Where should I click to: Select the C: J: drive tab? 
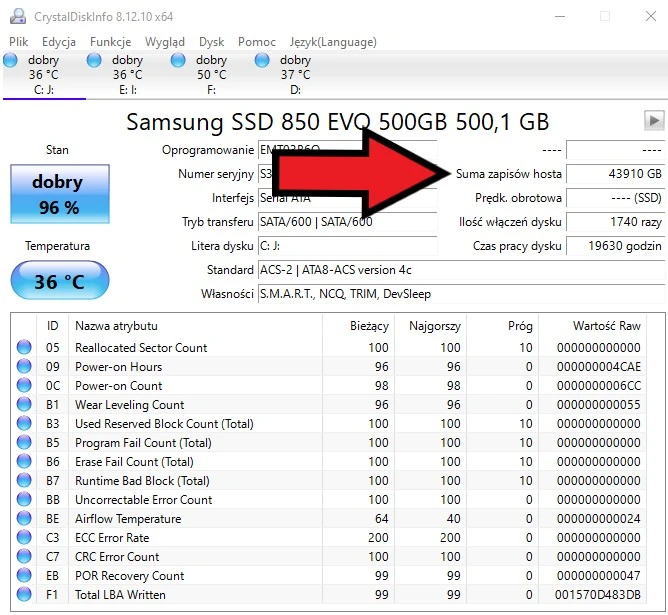click(44, 75)
